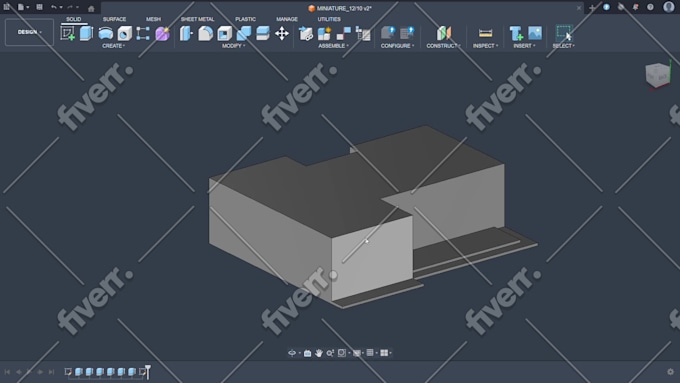
Task: Select the Shell tool
Action: point(225,33)
